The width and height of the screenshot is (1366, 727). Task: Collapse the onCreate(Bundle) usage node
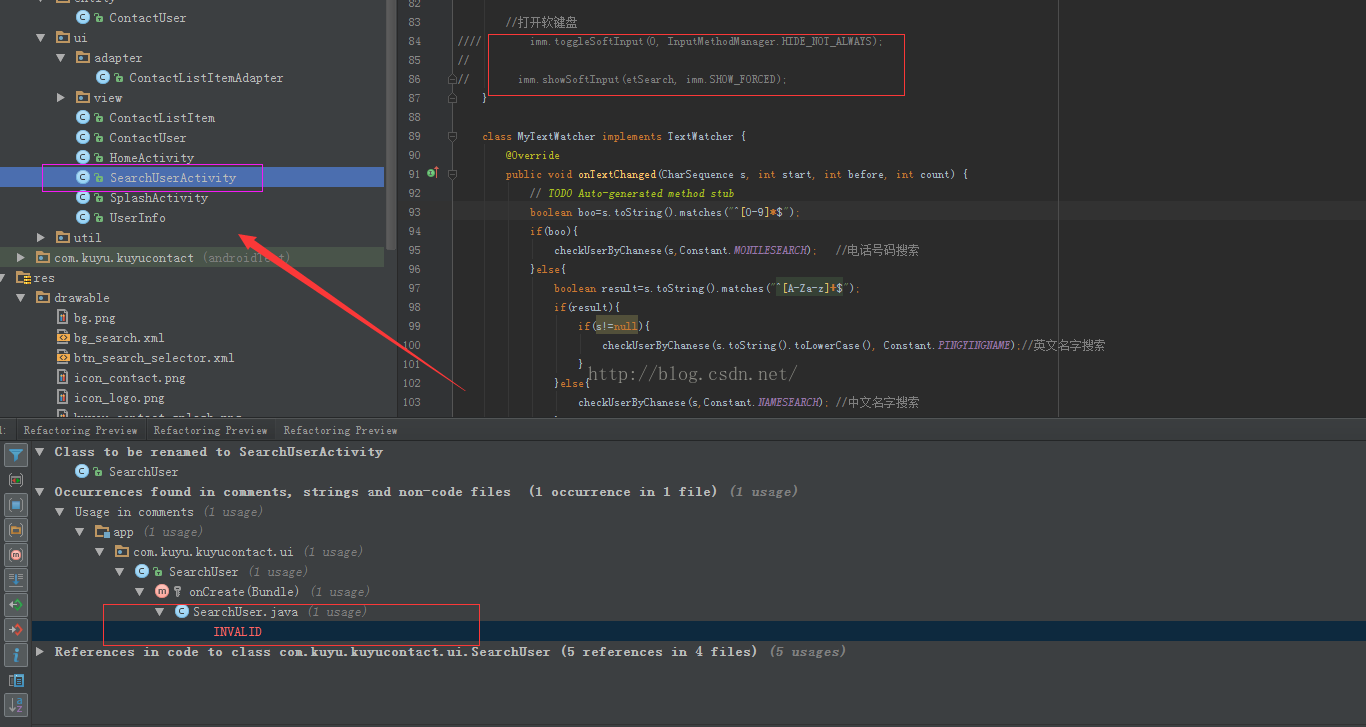[140, 592]
